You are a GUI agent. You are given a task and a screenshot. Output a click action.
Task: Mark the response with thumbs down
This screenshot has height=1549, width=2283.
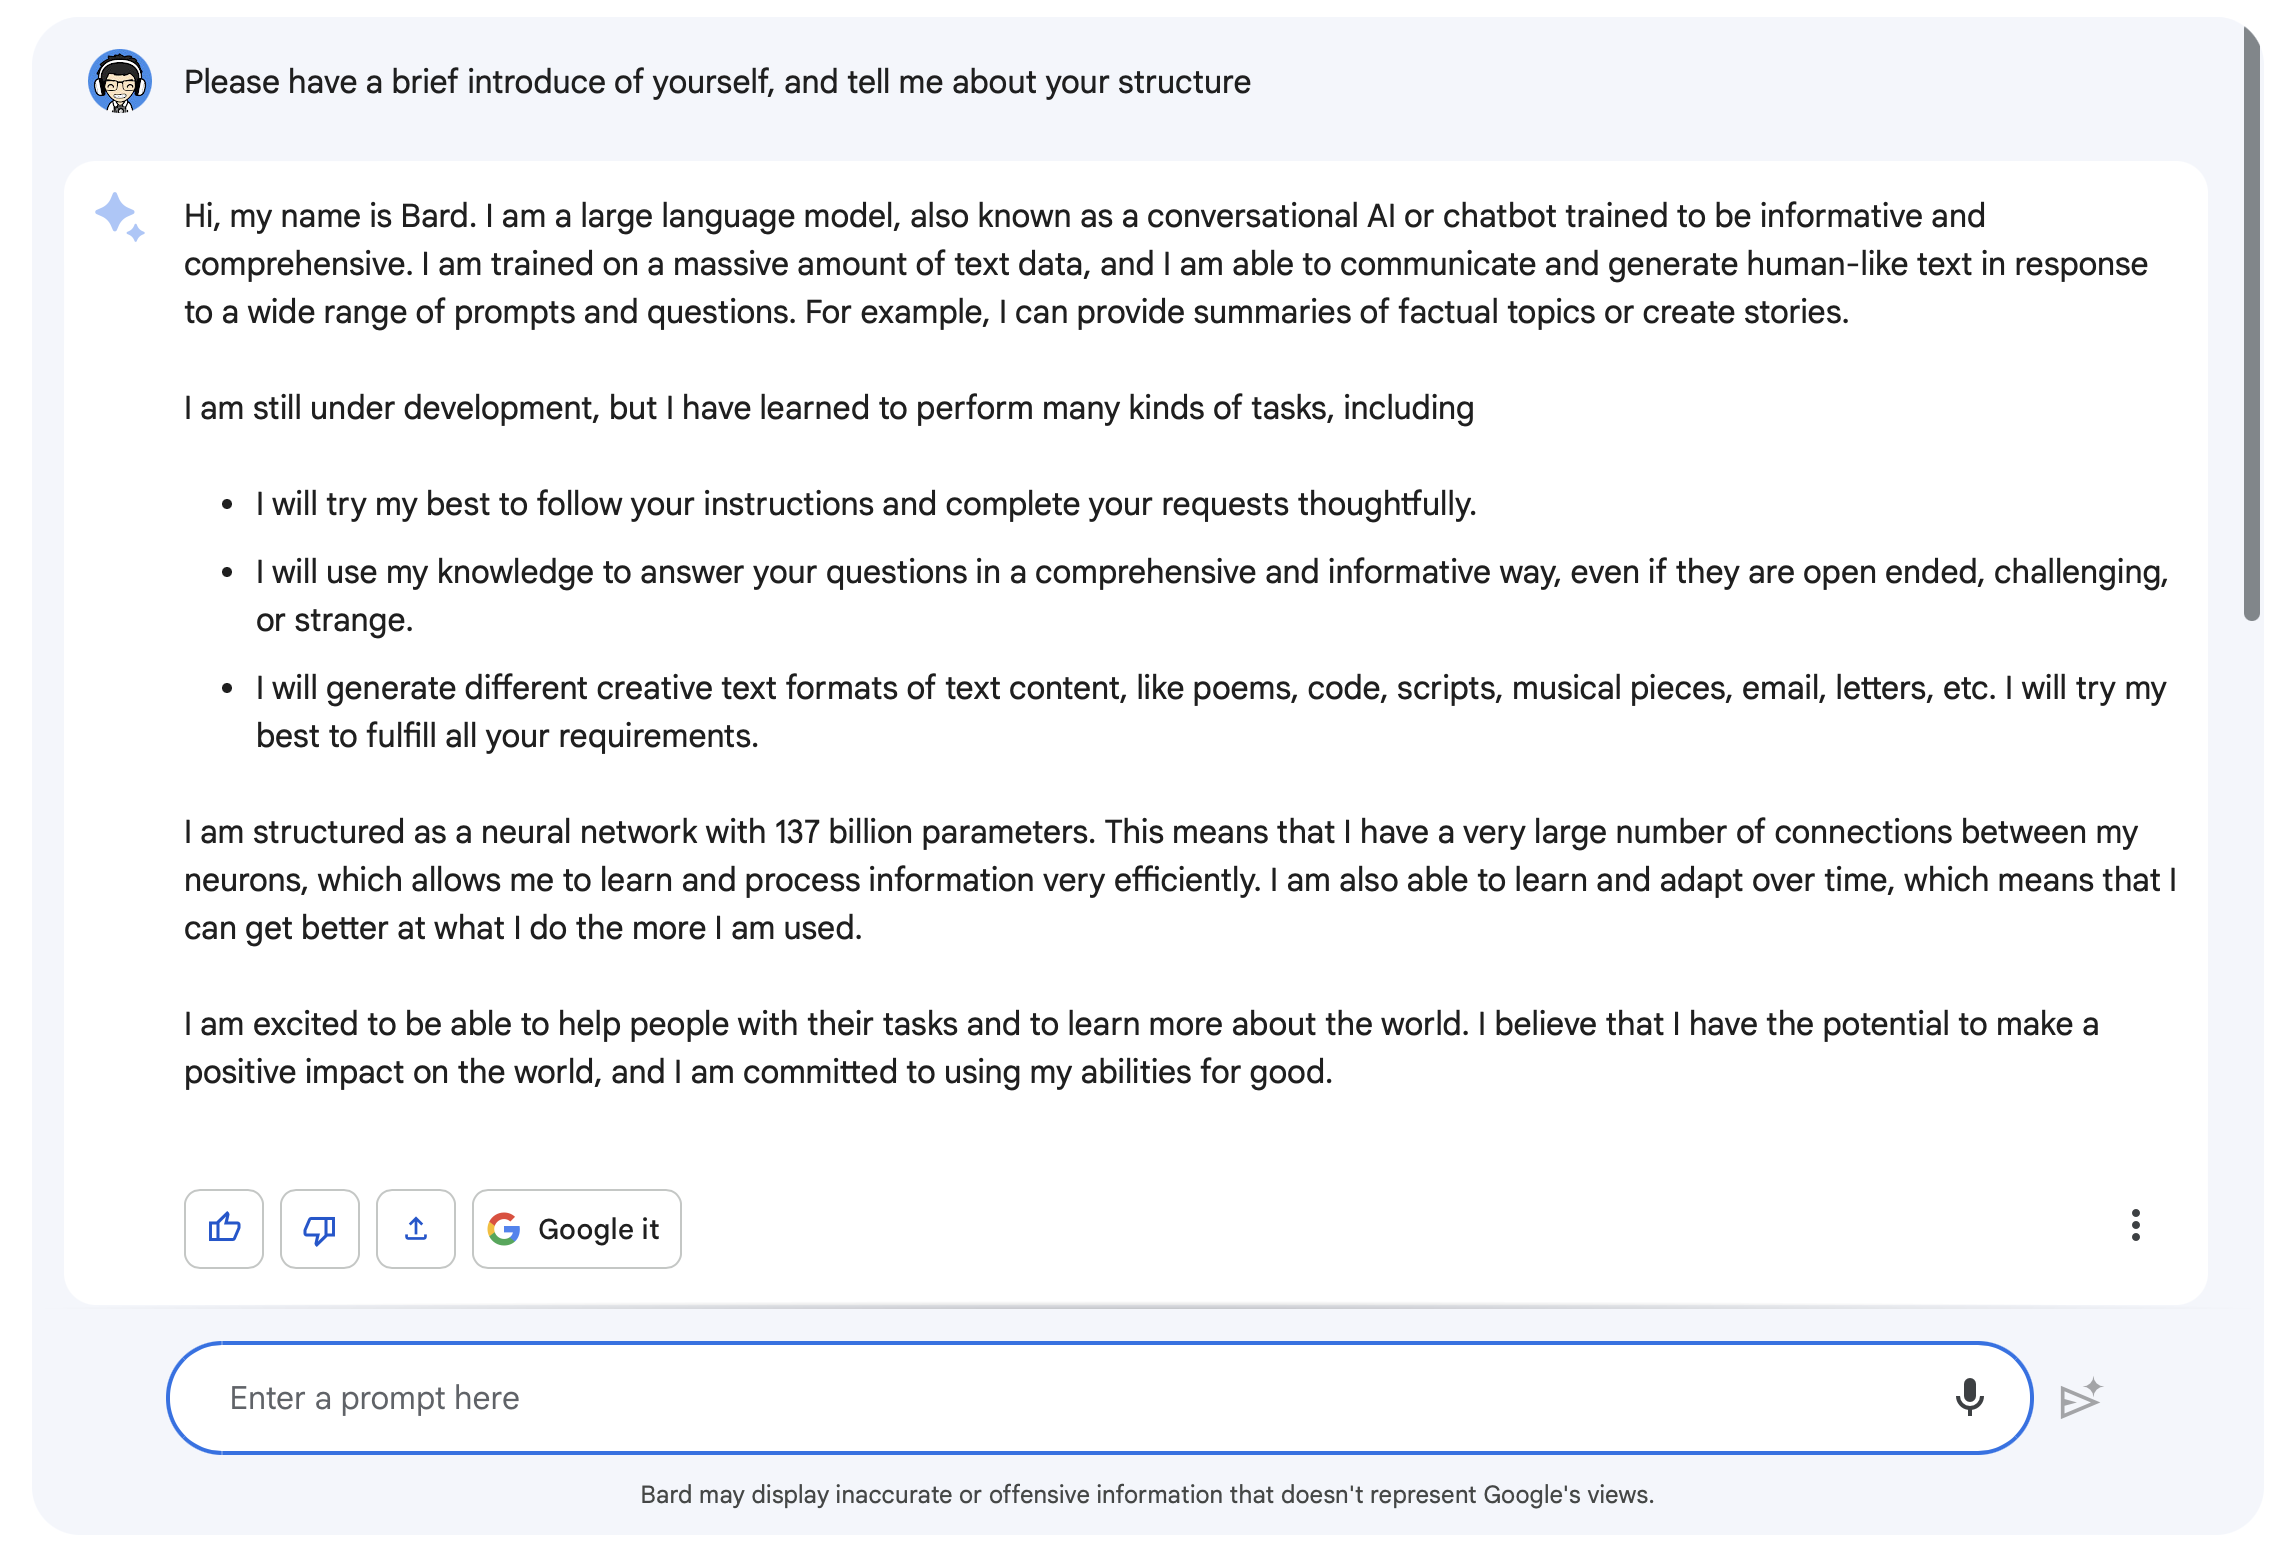coord(320,1228)
